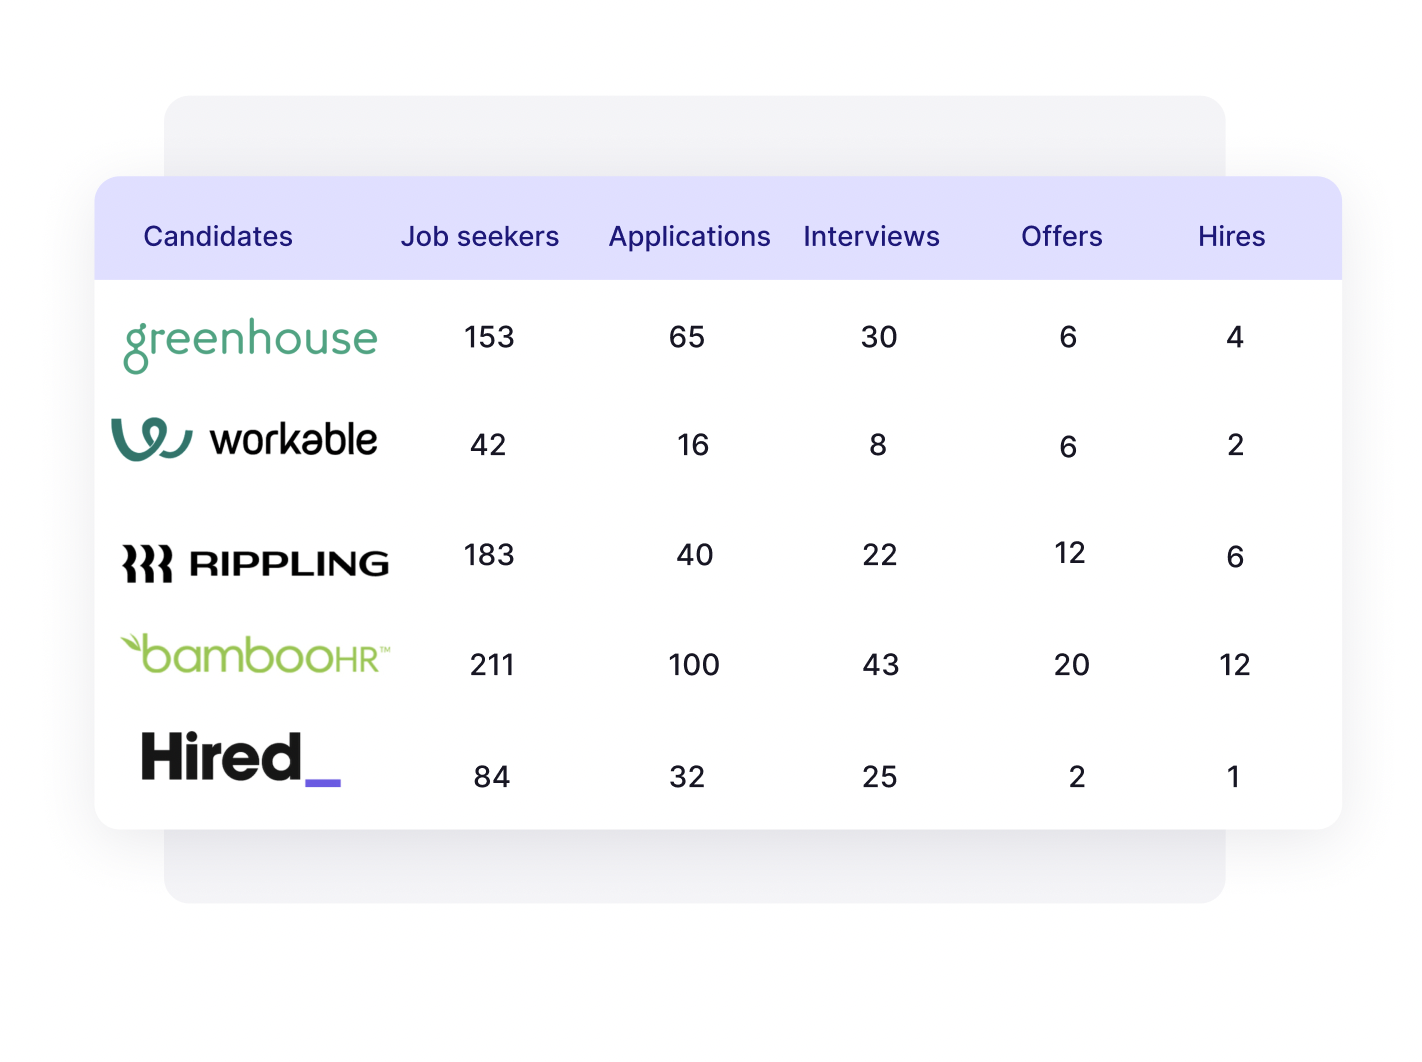Click the Job seekers column header
The width and height of the screenshot is (1422, 1062).
pyautogui.click(x=480, y=236)
